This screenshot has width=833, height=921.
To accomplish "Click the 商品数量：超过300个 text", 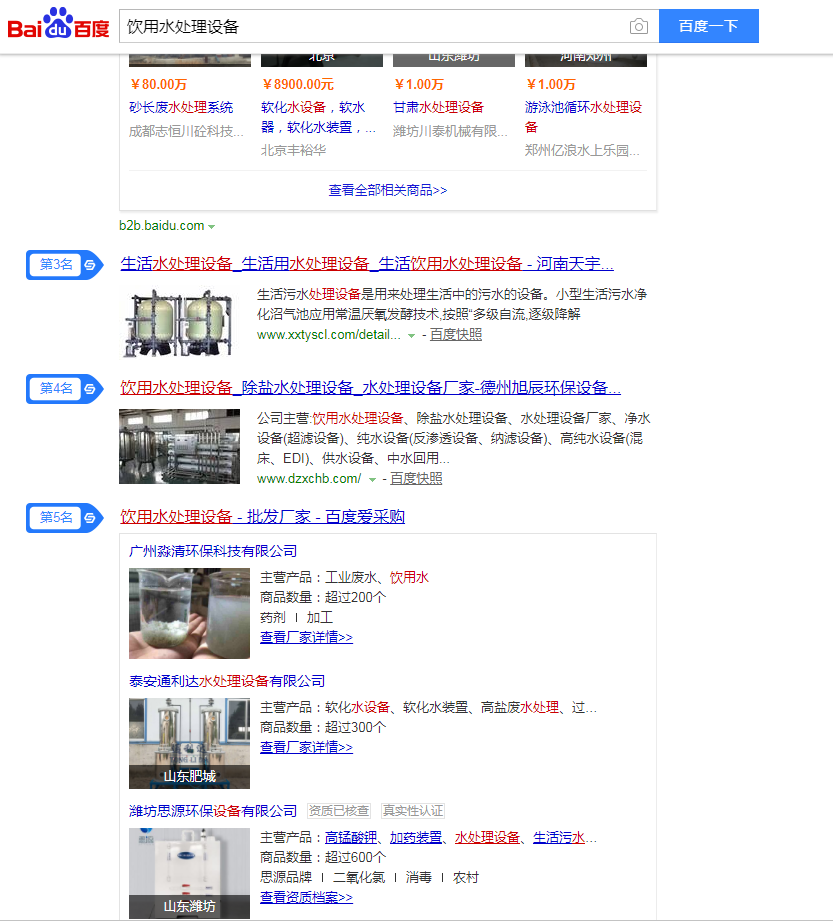I will click(323, 727).
